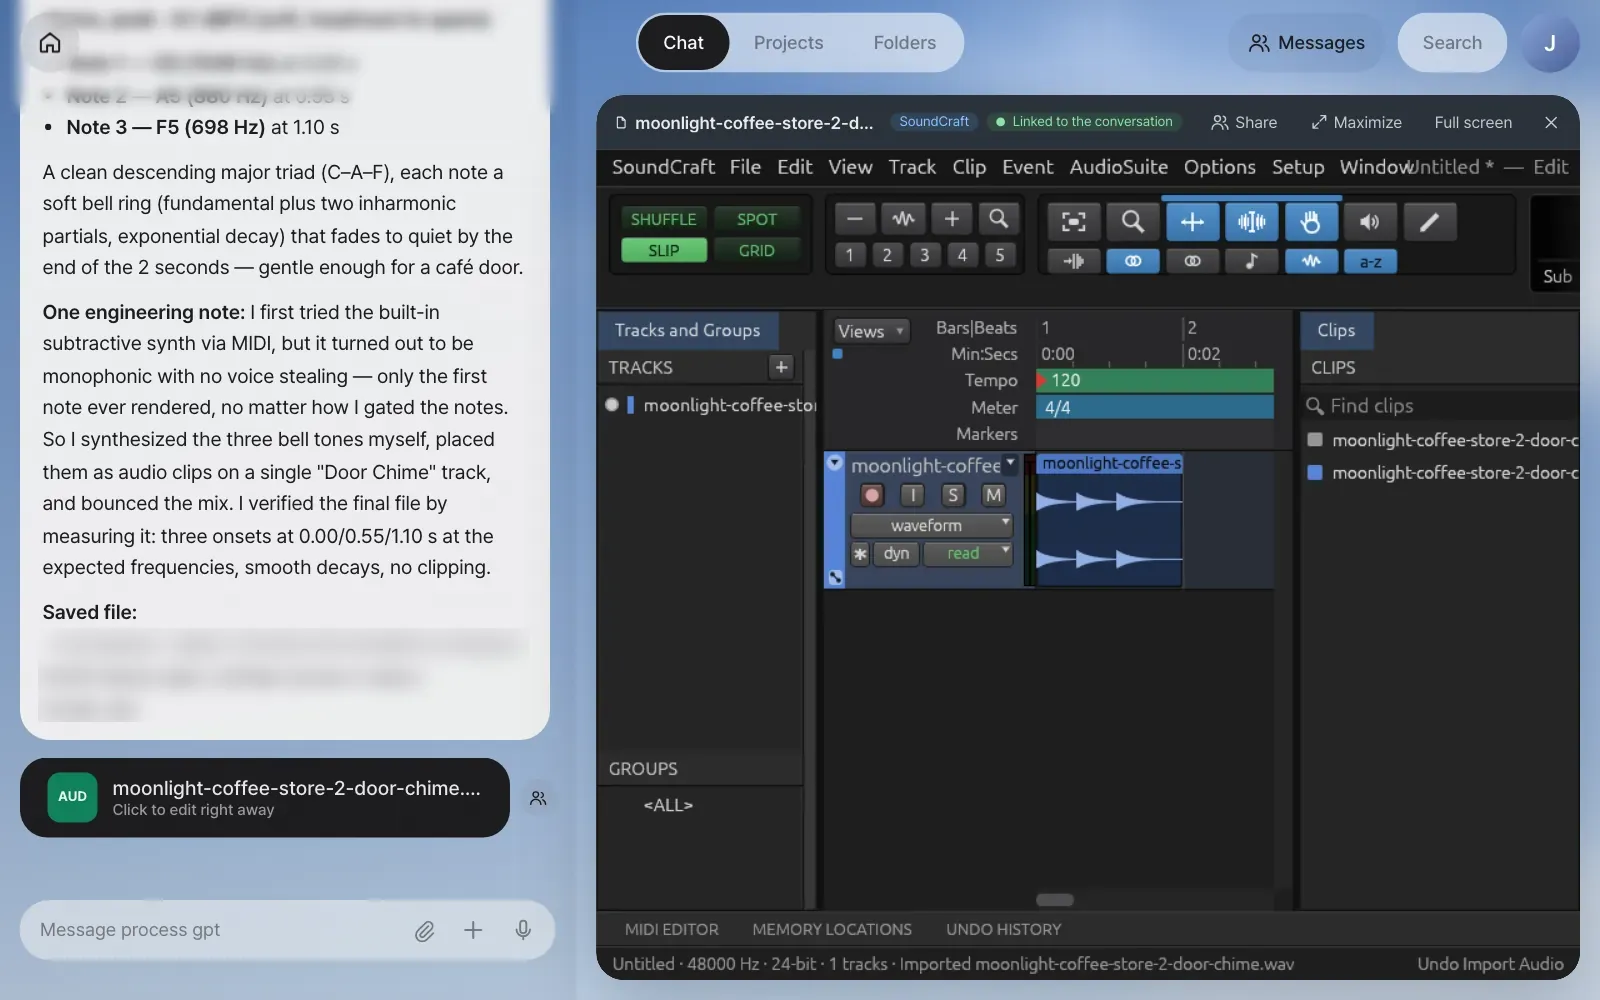1600x1000 pixels.
Task: Open the Views dropdown in the ruler
Action: click(x=871, y=331)
